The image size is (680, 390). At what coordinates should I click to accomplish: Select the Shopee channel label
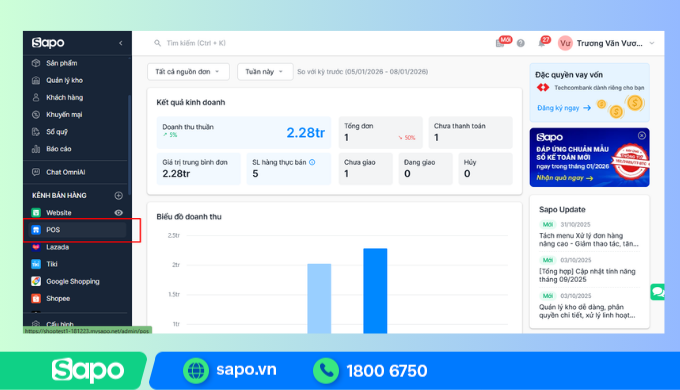[58, 298]
